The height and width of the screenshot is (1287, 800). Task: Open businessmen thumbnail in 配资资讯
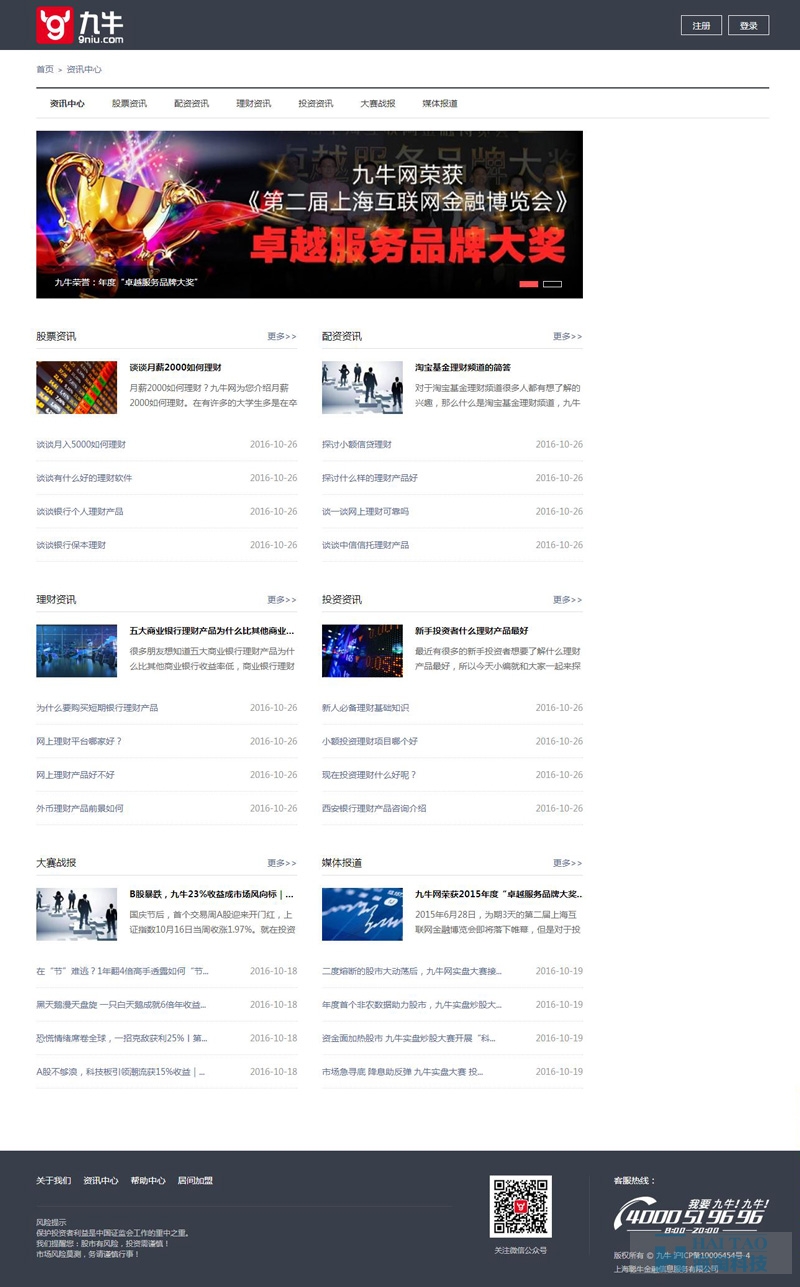coord(362,387)
